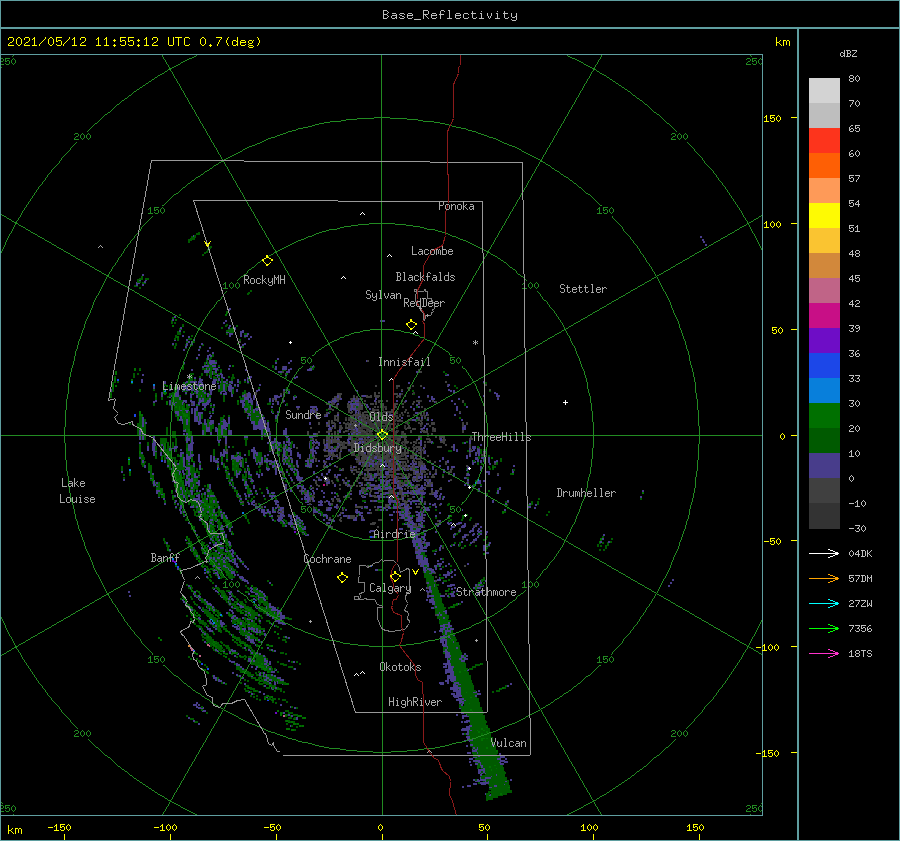Screen dimensions: 900x841
Task: Click the asterisk marker above Limestone label
Action: 190,377
